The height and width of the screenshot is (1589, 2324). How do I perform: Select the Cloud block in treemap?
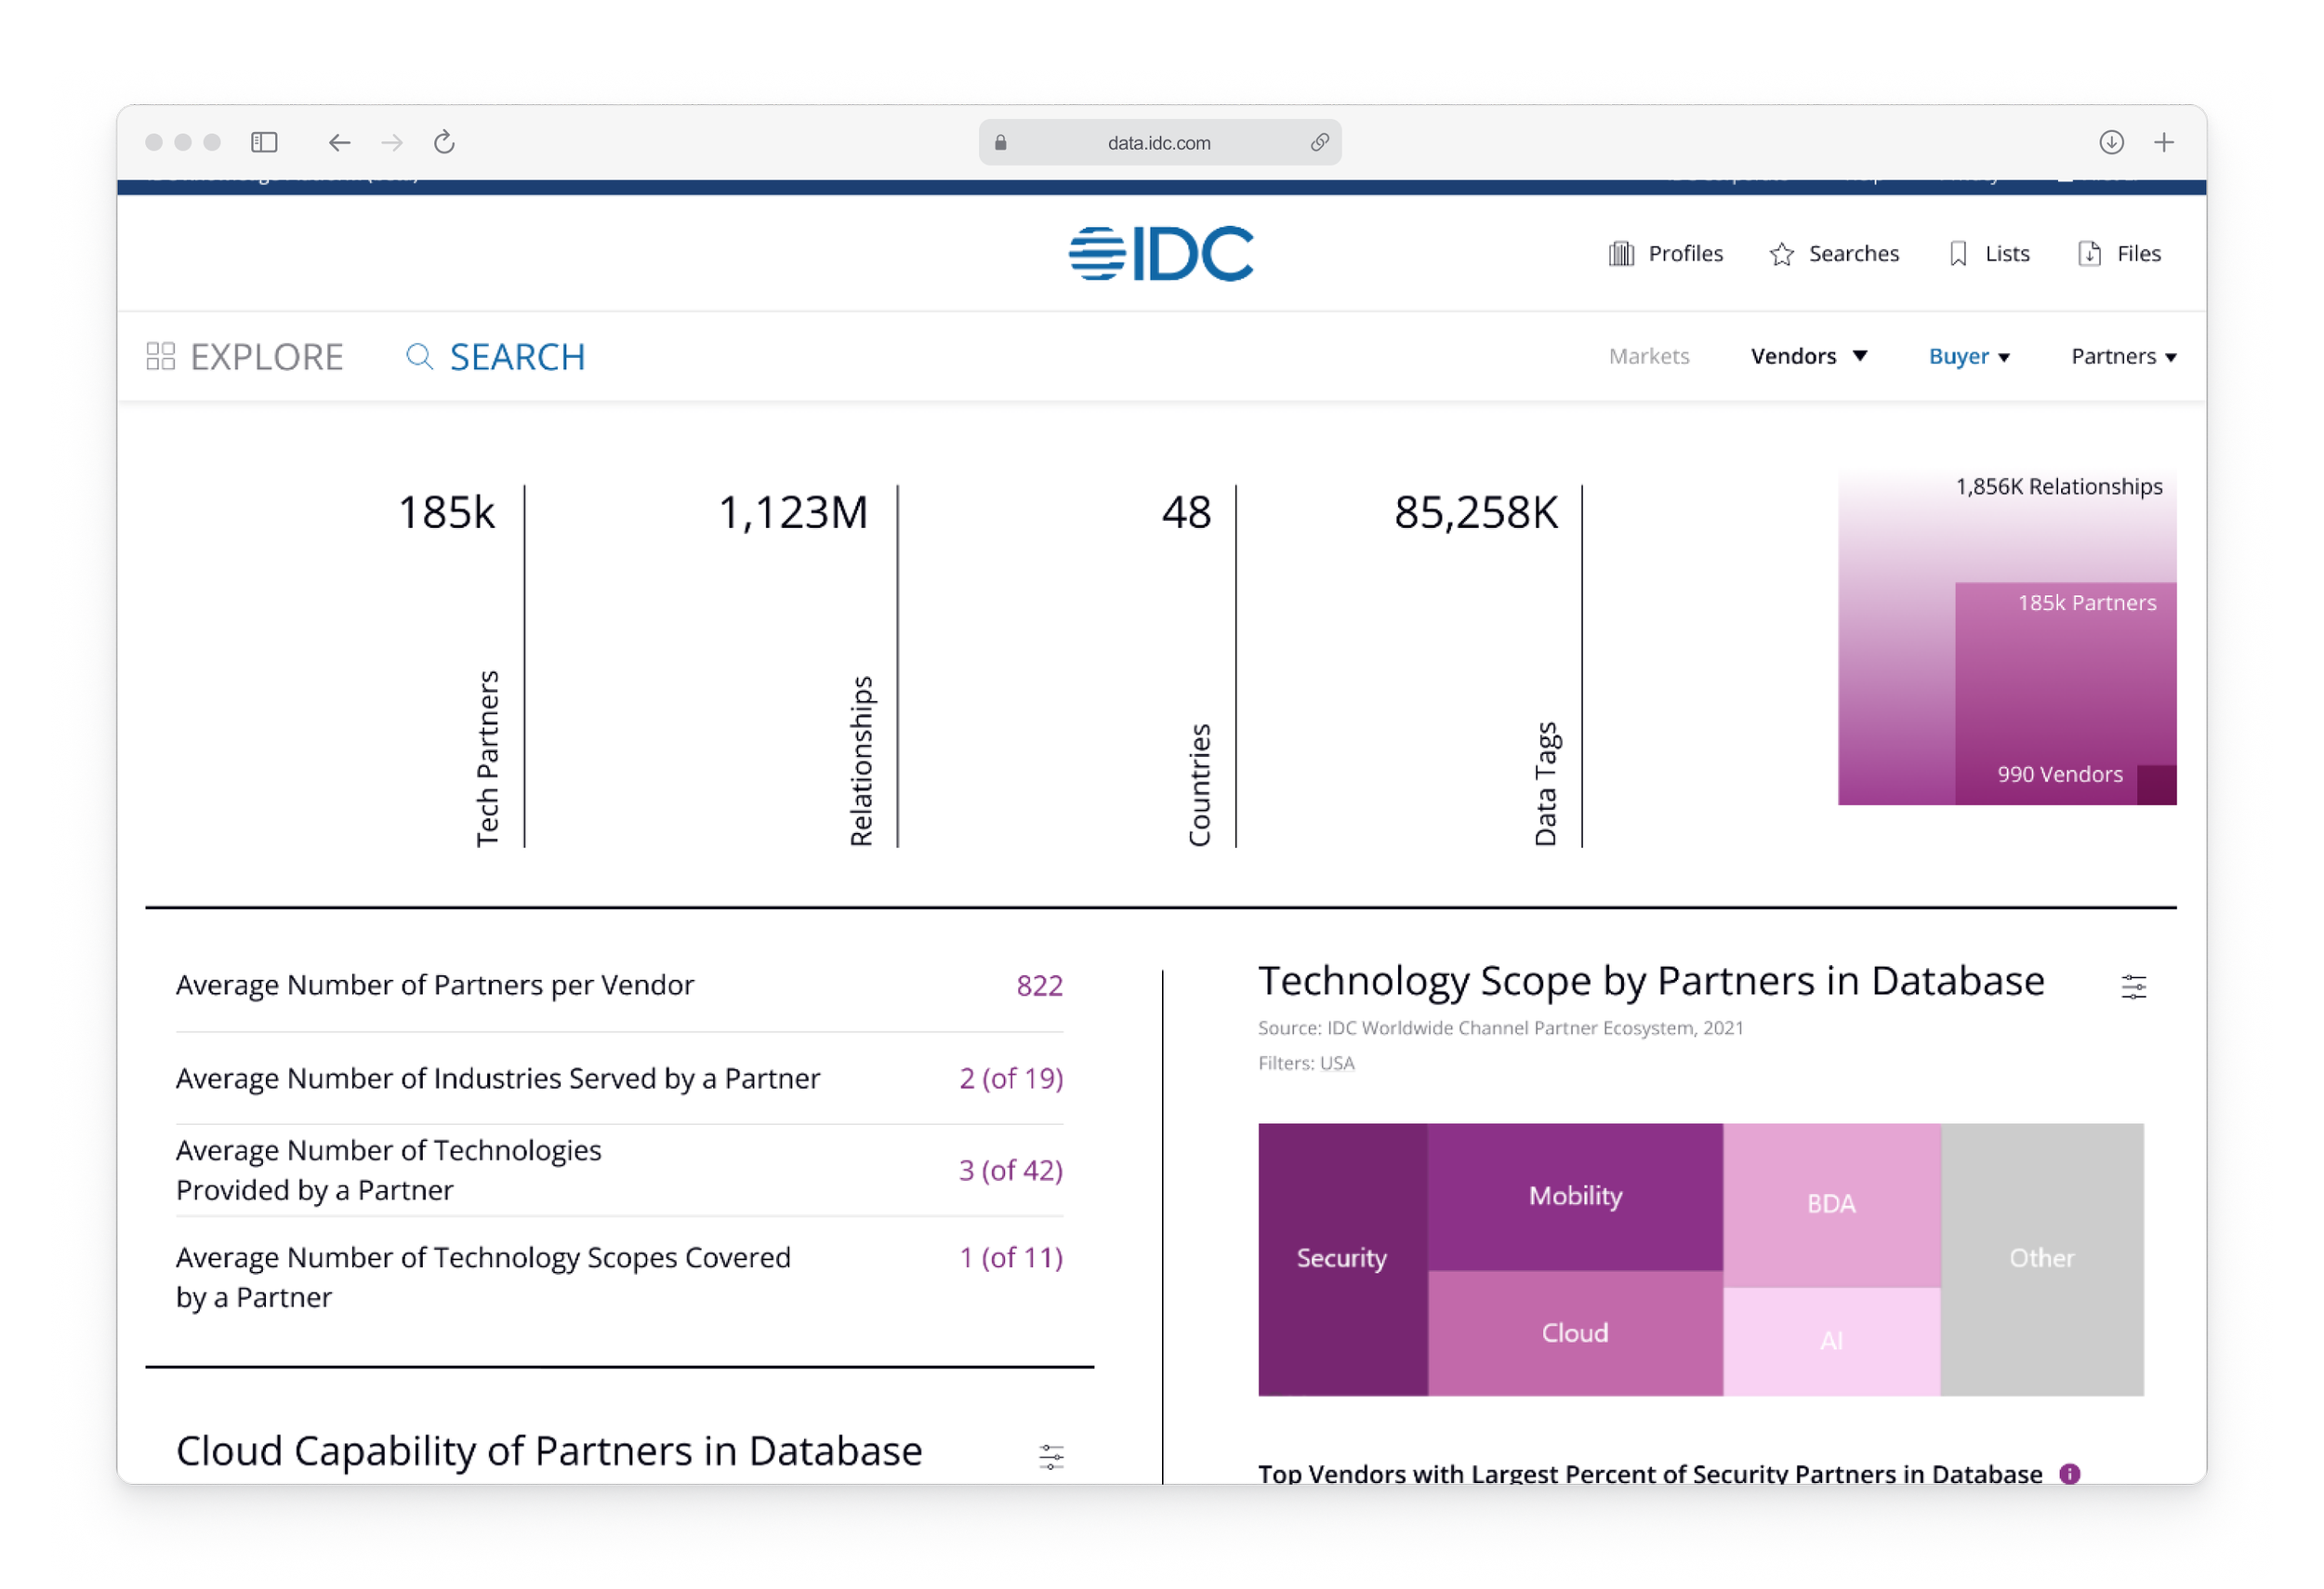(x=1574, y=1333)
